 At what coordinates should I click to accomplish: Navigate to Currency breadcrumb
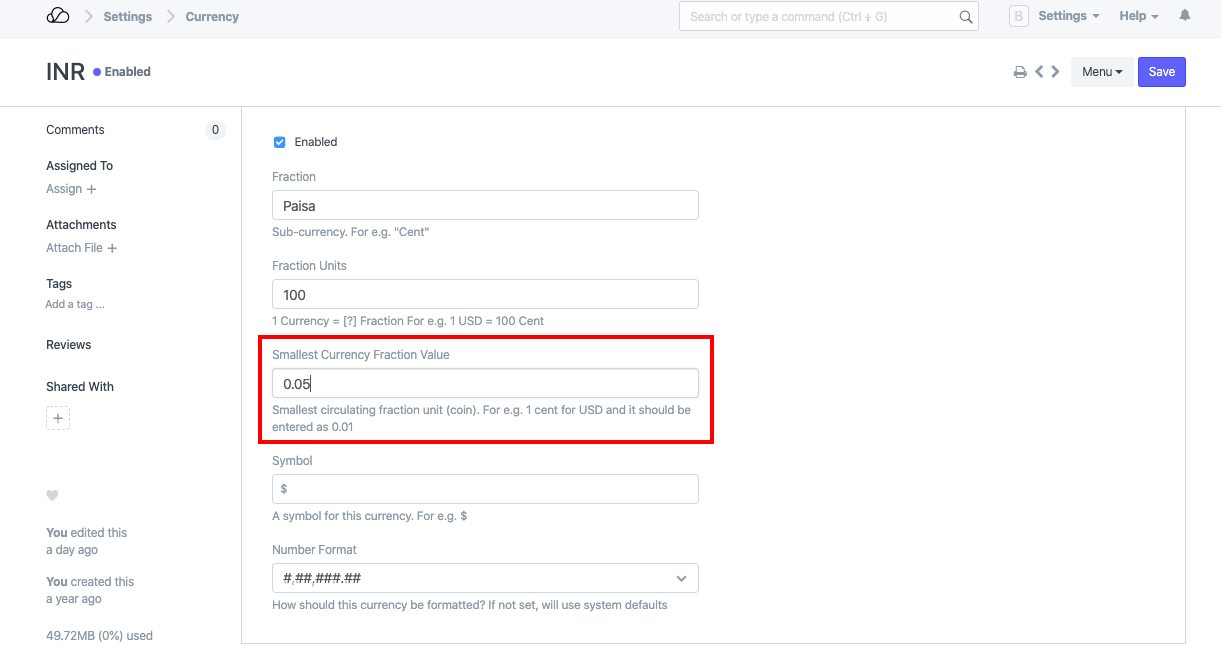click(x=212, y=17)
